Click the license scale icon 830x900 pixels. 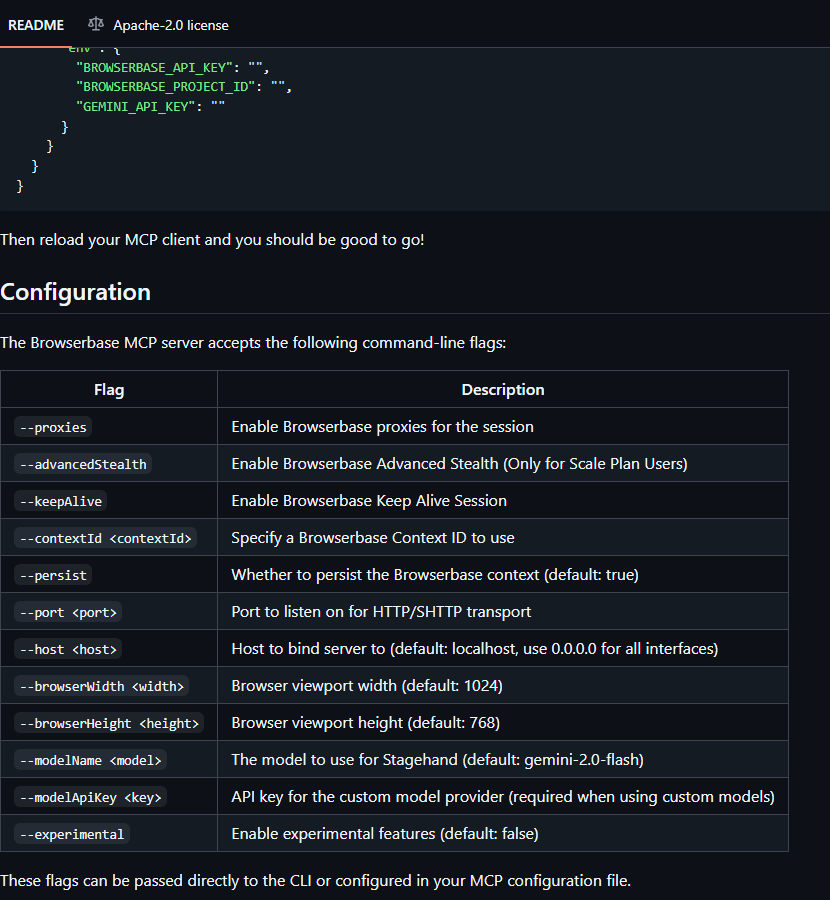pyautogui.click(x=96, y=24)
